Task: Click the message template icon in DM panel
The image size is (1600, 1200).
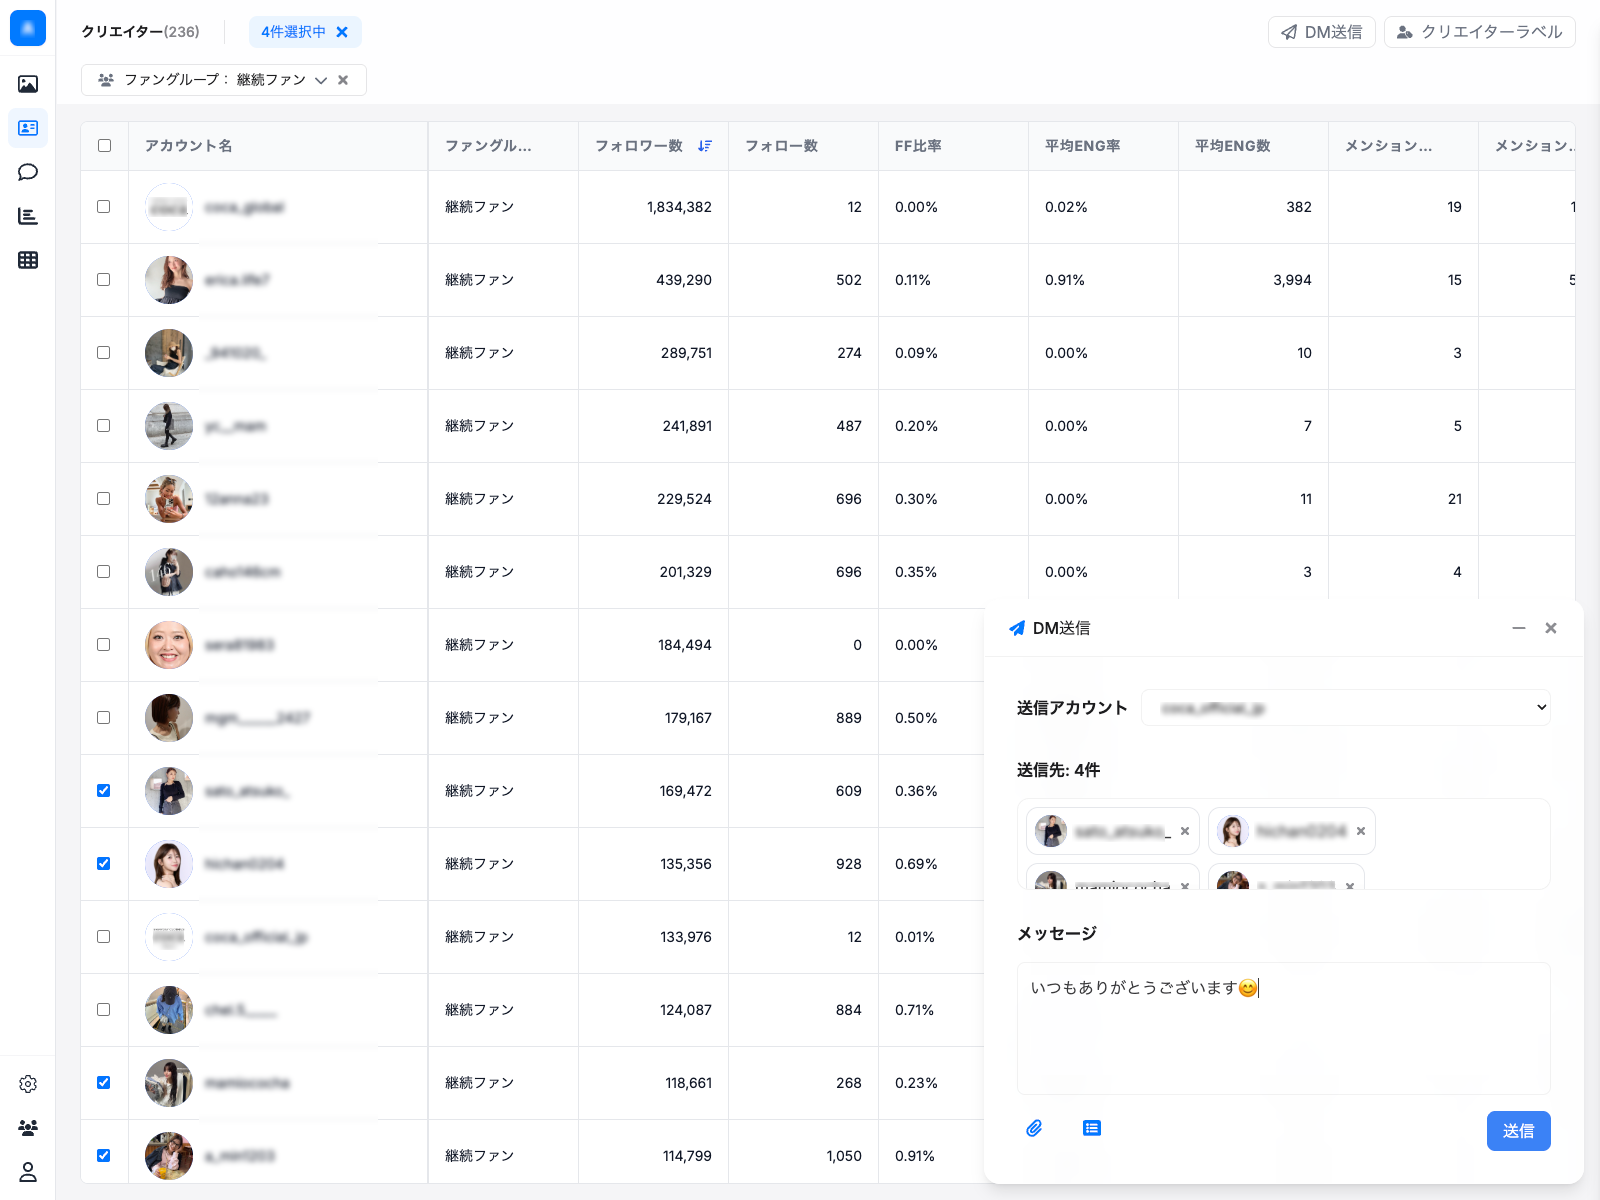Action: click(x=1092, y=1128)
